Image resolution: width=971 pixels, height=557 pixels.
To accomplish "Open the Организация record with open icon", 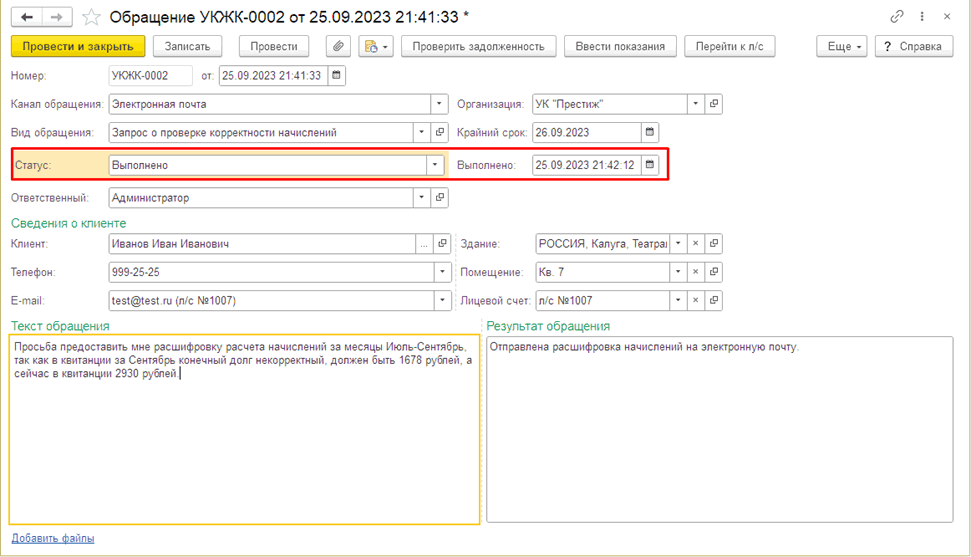I will 714,104.
